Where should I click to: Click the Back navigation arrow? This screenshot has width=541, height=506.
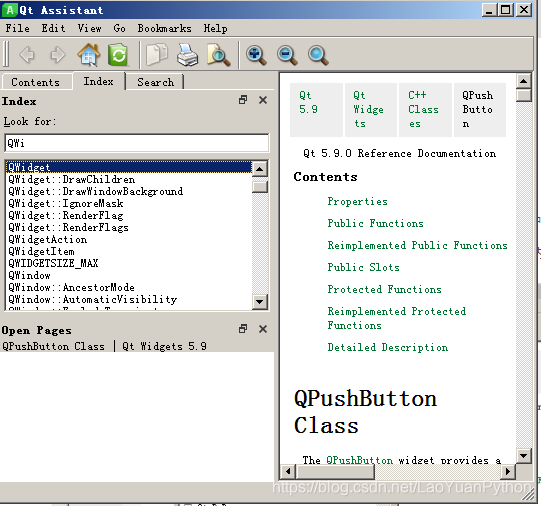(x=27, y=54)
